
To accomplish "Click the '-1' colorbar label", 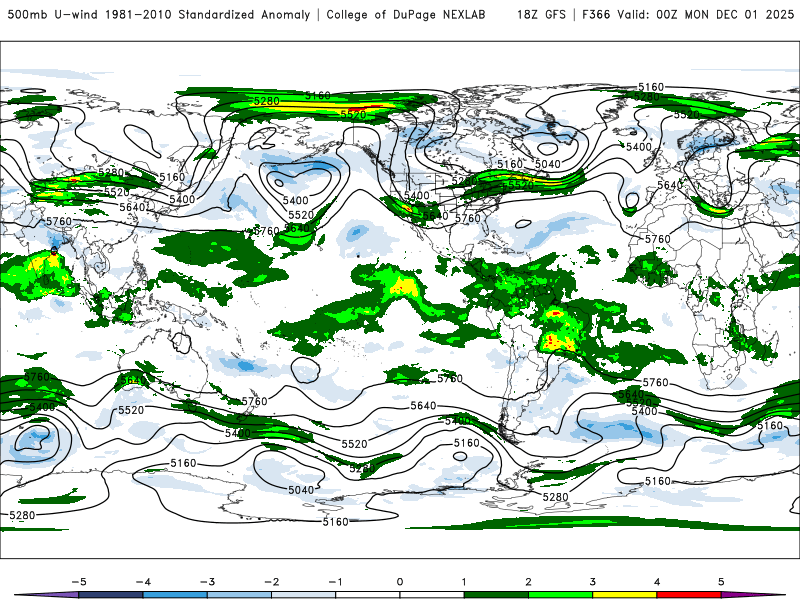I will [335, 582].
